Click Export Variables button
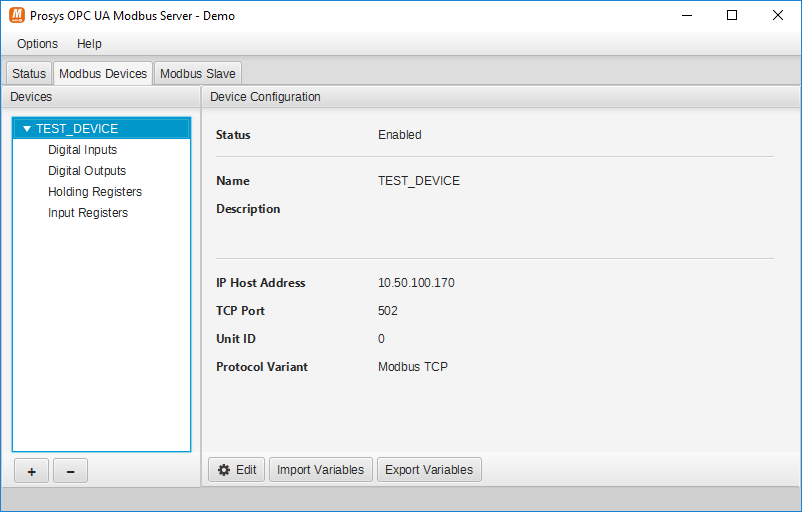The height and width of the screenshot is (512, 802). (429, 470)
